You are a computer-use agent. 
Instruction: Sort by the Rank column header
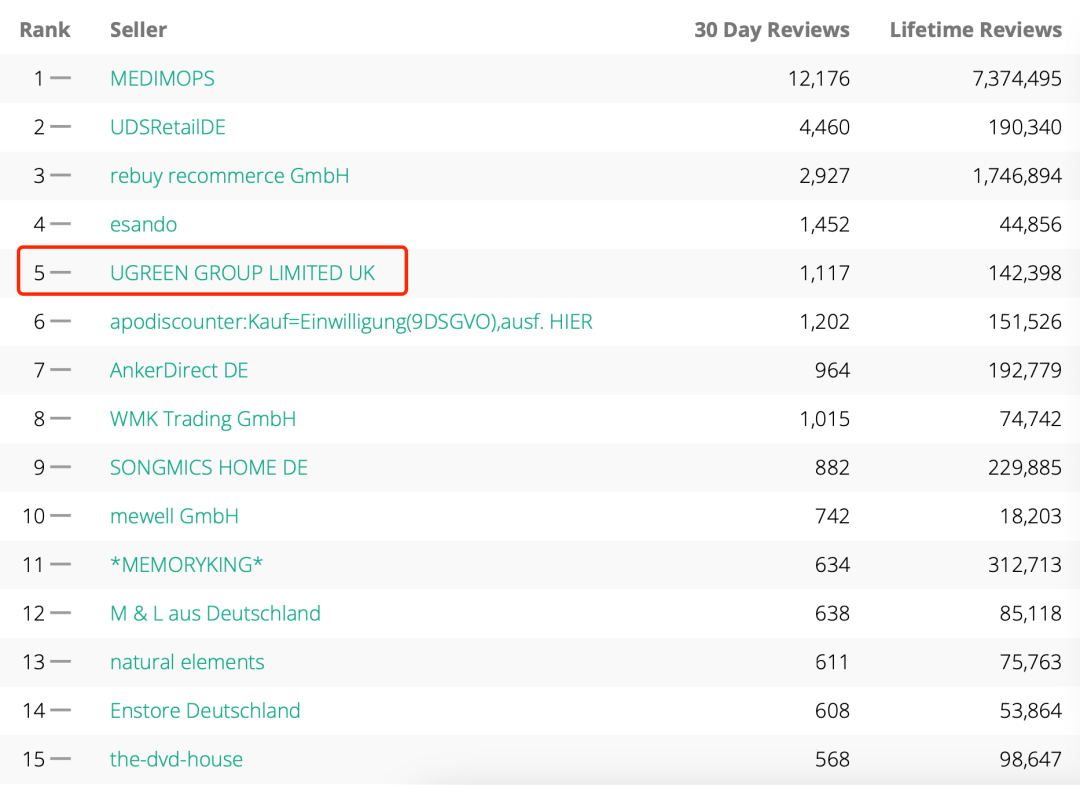tap(45, 30)
